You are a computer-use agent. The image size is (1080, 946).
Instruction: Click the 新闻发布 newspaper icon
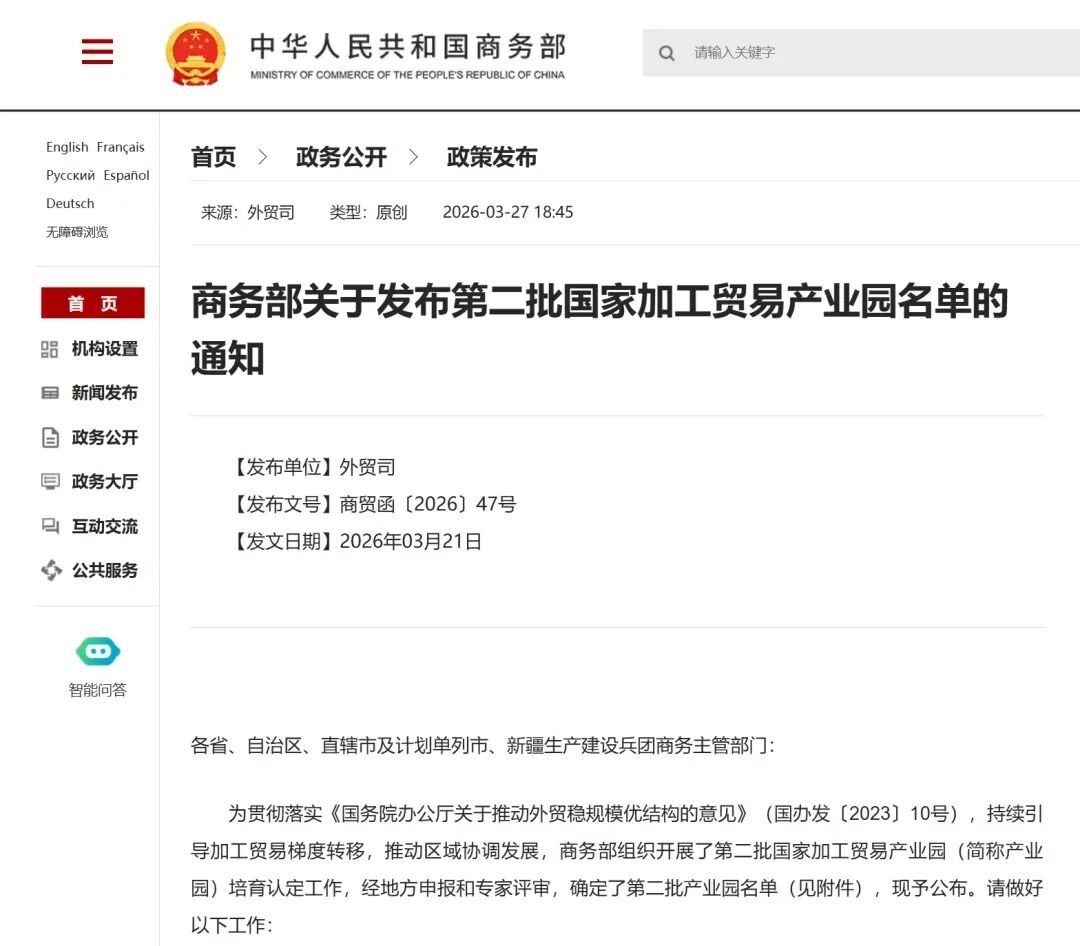[x=50, y=393]
